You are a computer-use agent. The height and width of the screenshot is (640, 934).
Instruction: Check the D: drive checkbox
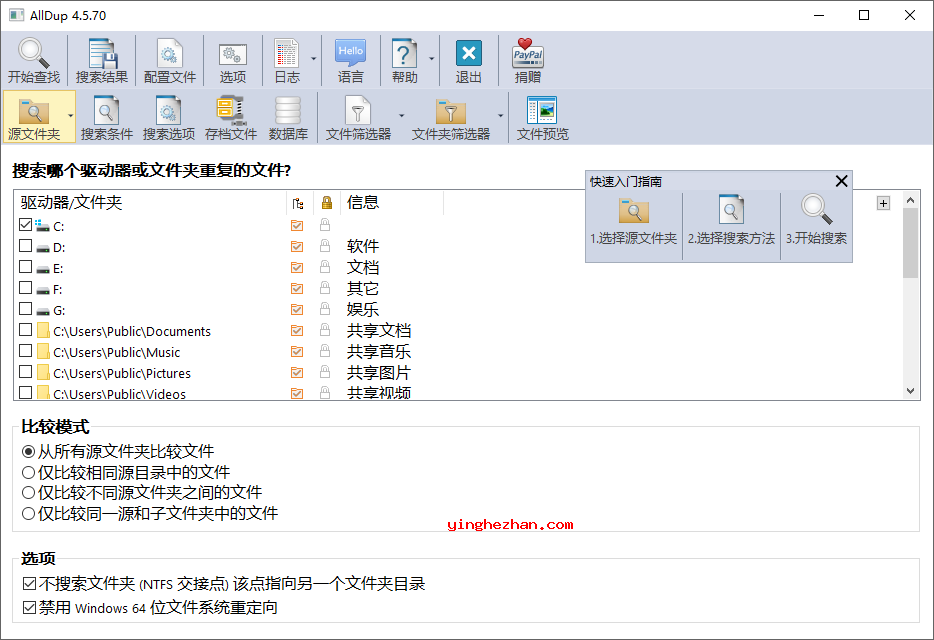pos(26,246)
